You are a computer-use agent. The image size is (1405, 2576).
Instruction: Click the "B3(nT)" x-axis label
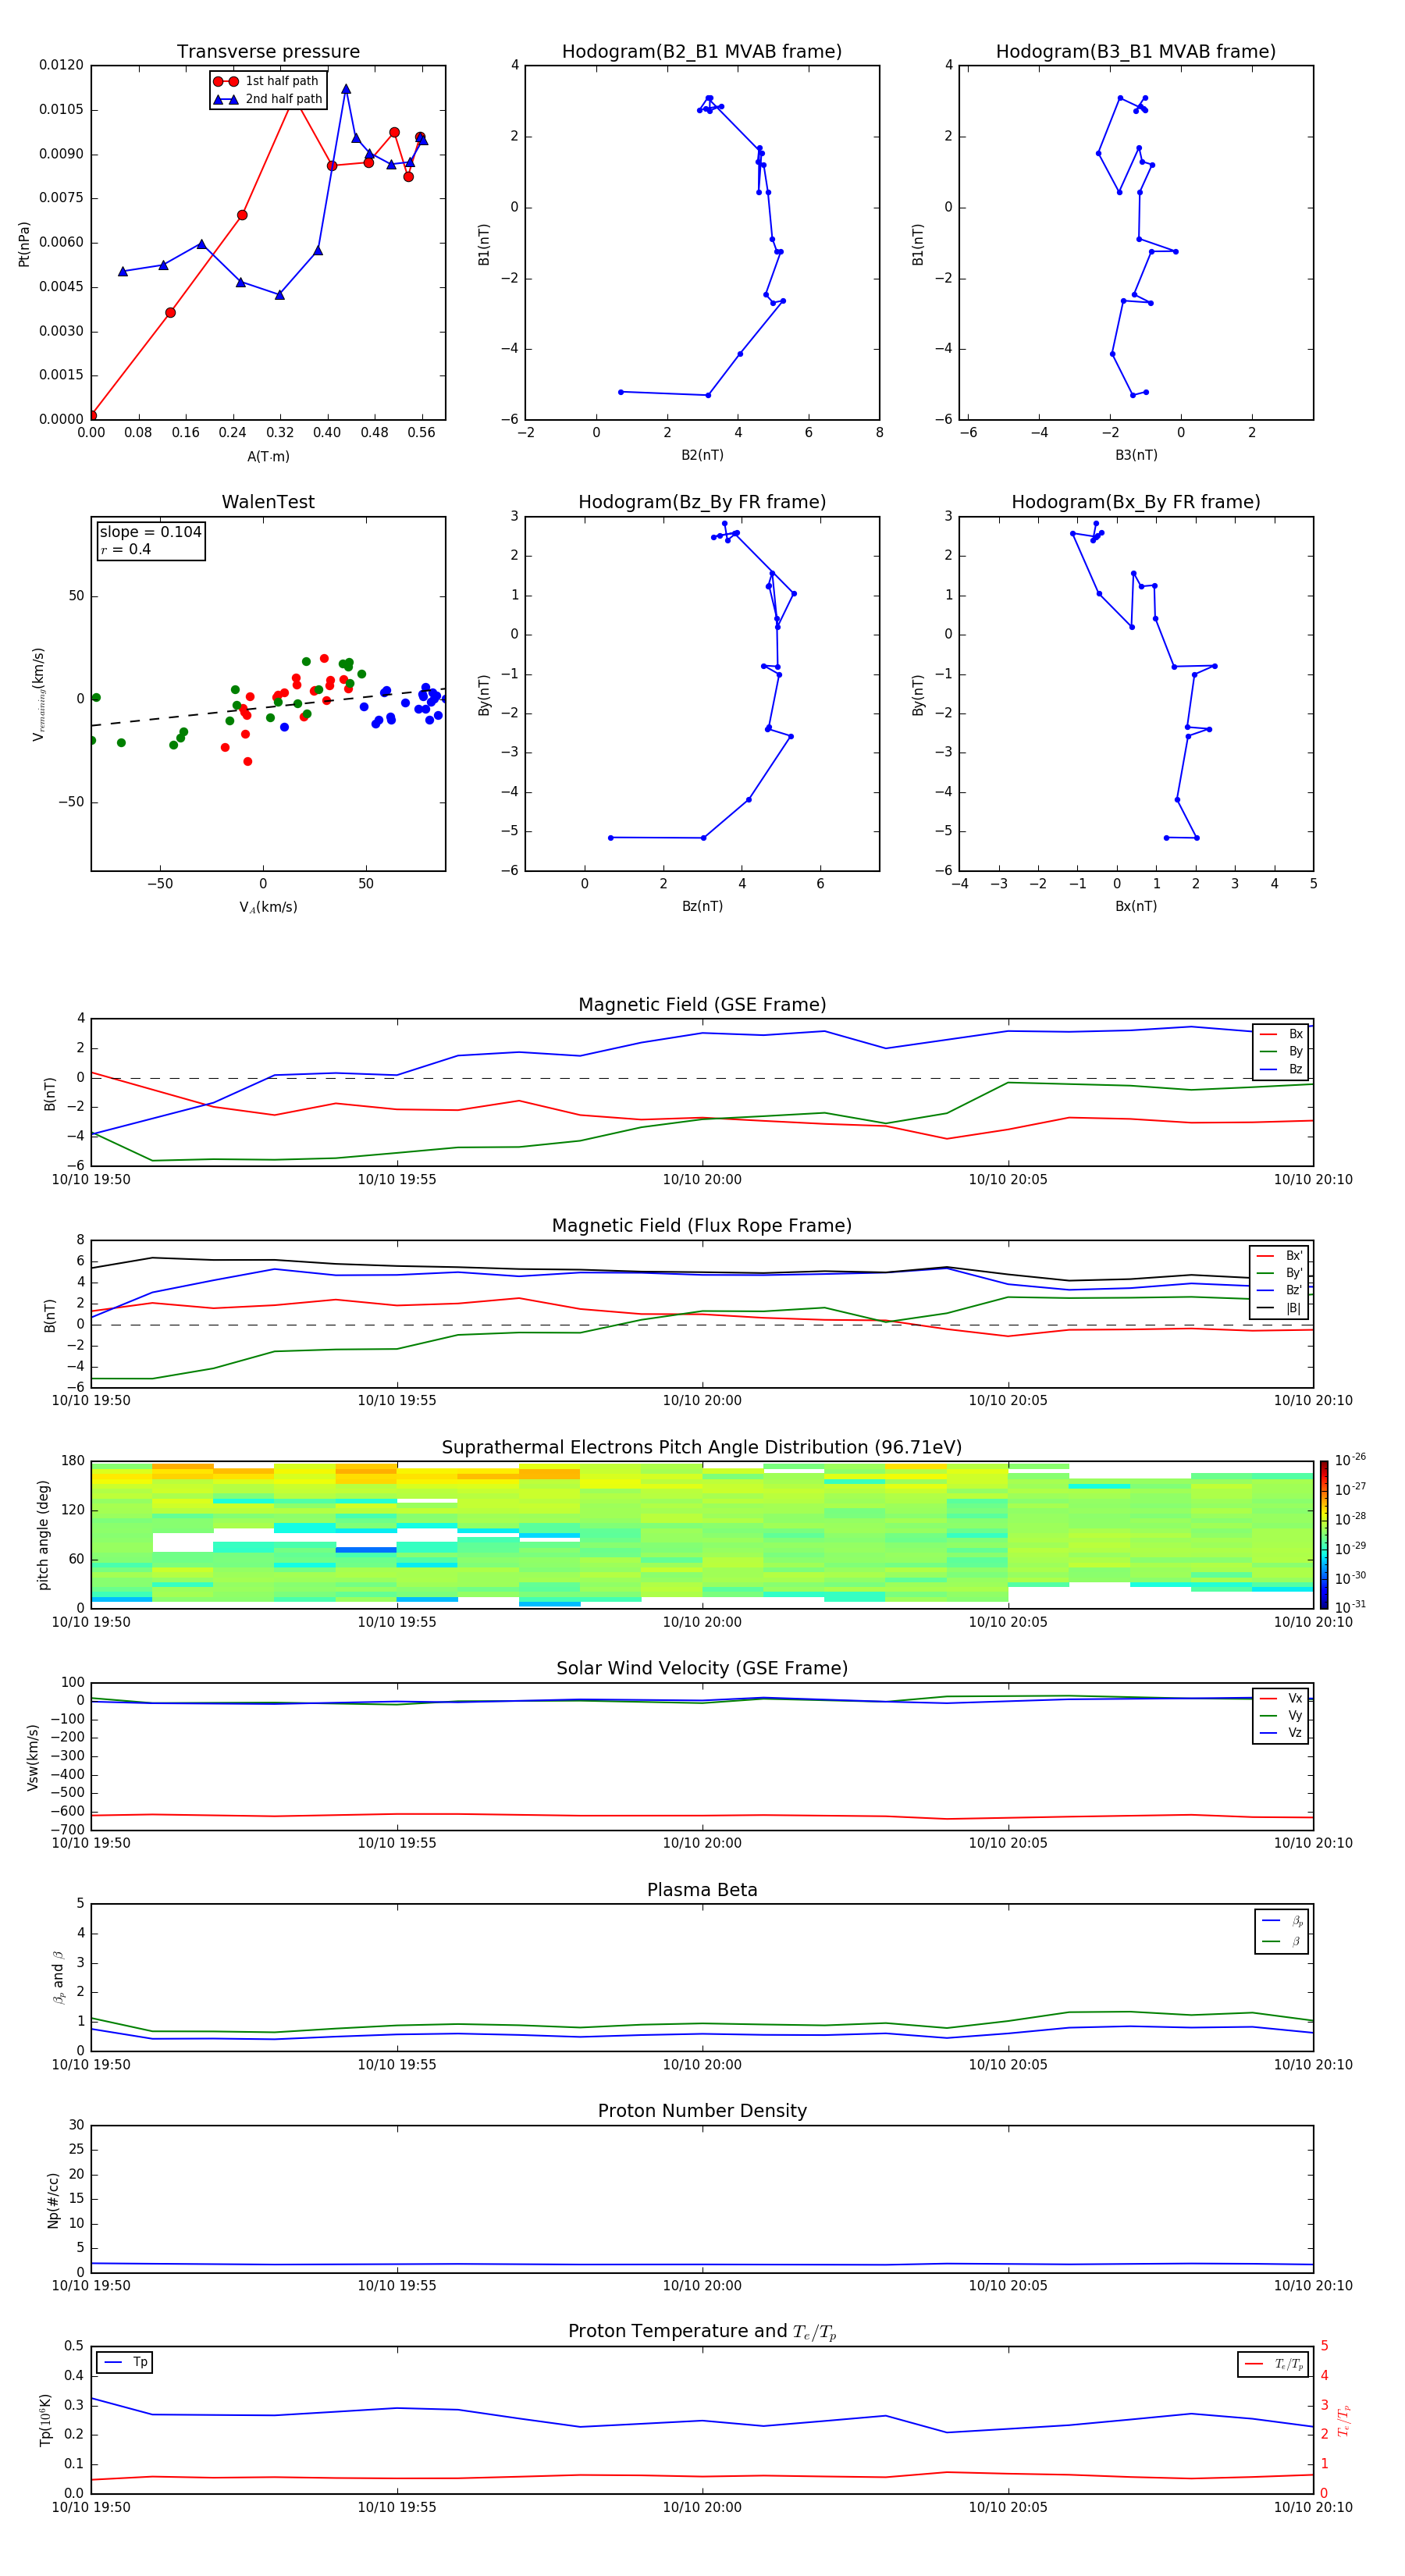(1136, 455)
